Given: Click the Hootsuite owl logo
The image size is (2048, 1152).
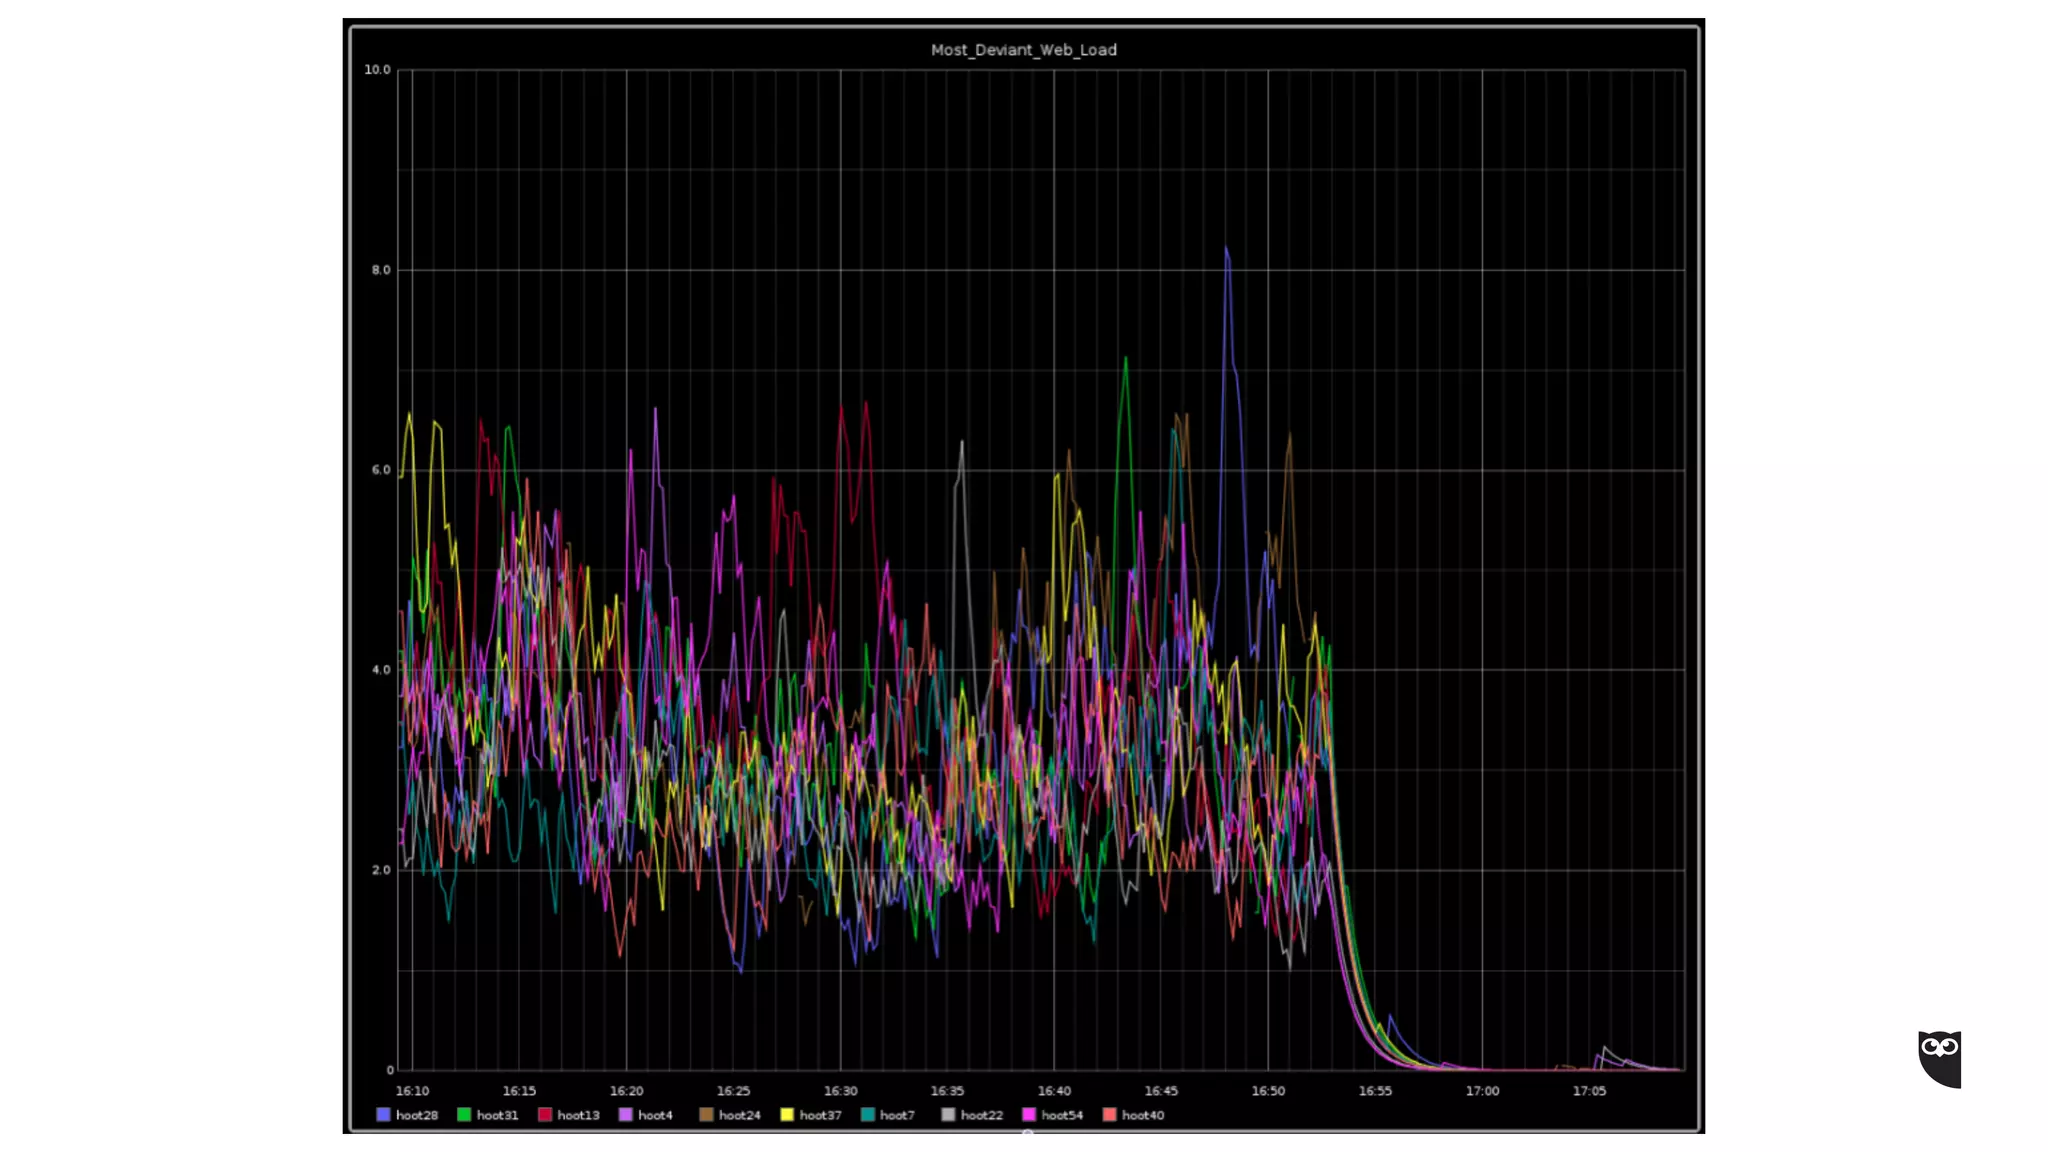Looking at the screenshot, I should click(x=1940, y=1059).
